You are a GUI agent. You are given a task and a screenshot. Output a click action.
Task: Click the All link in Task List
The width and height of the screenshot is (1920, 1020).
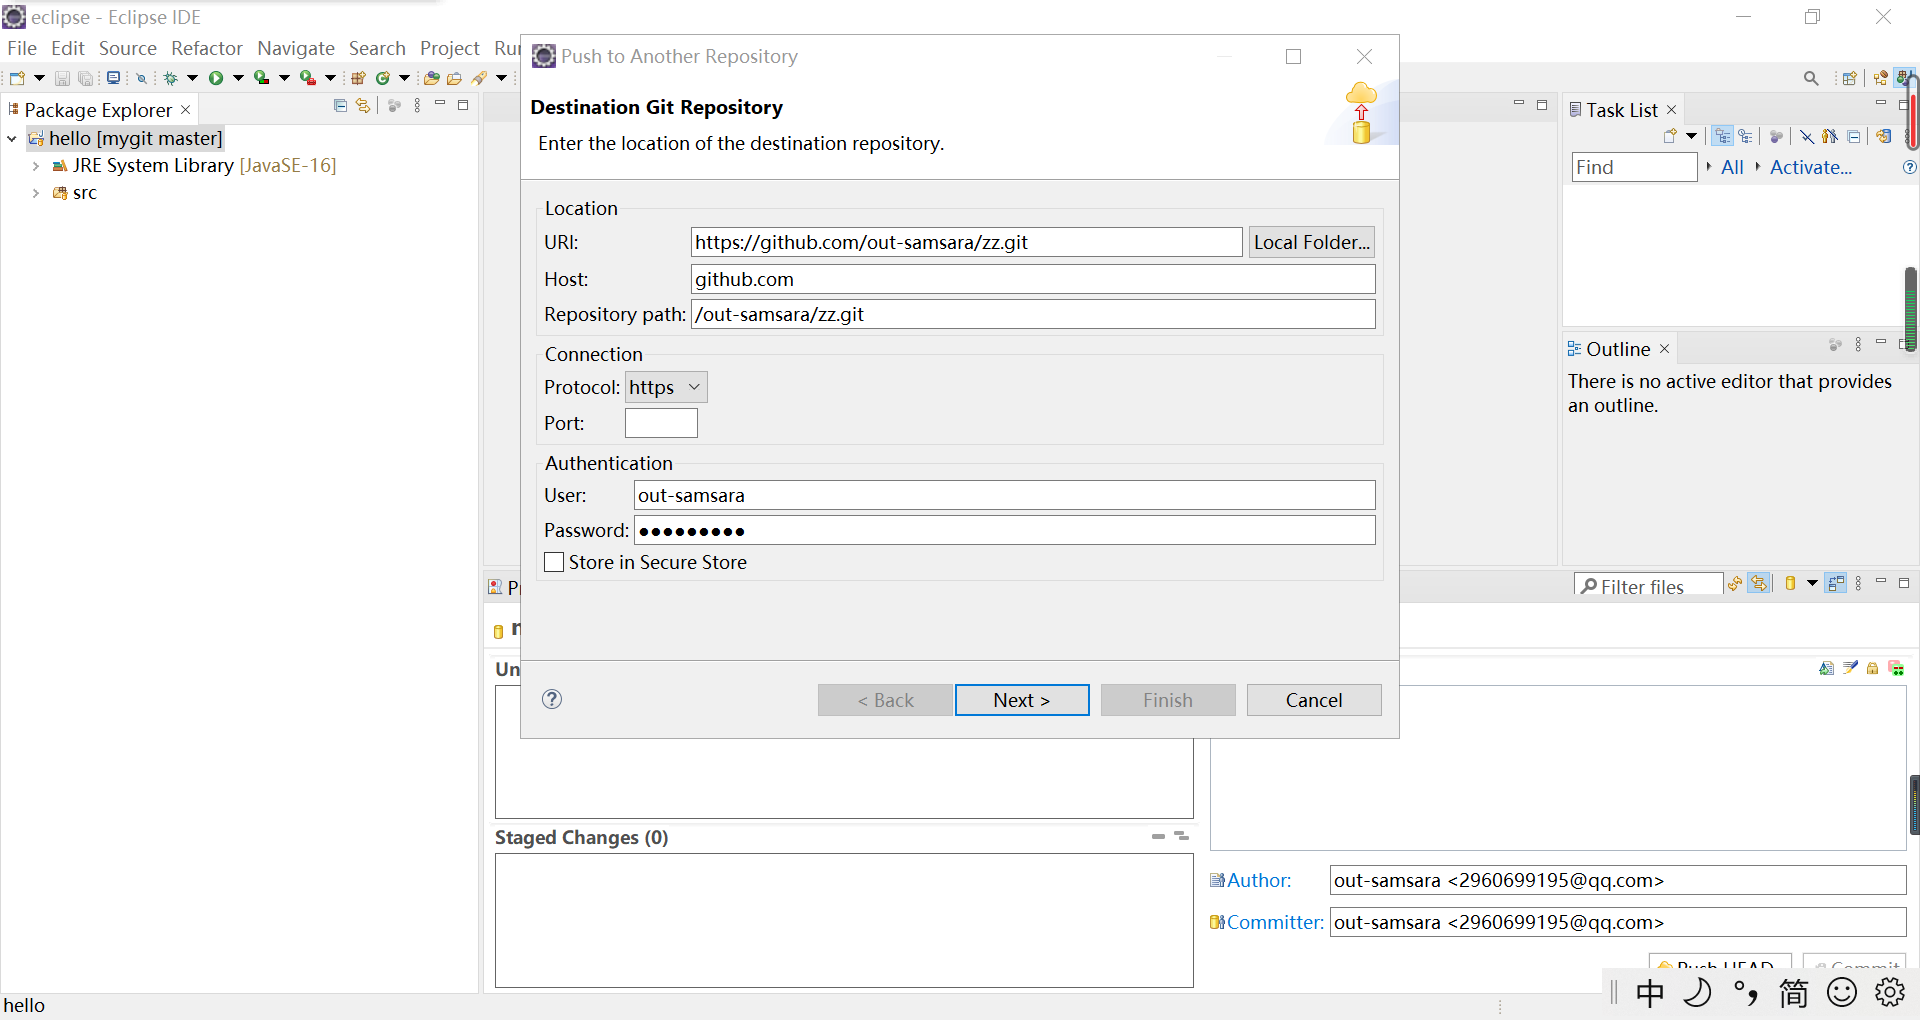point(1732,167)
